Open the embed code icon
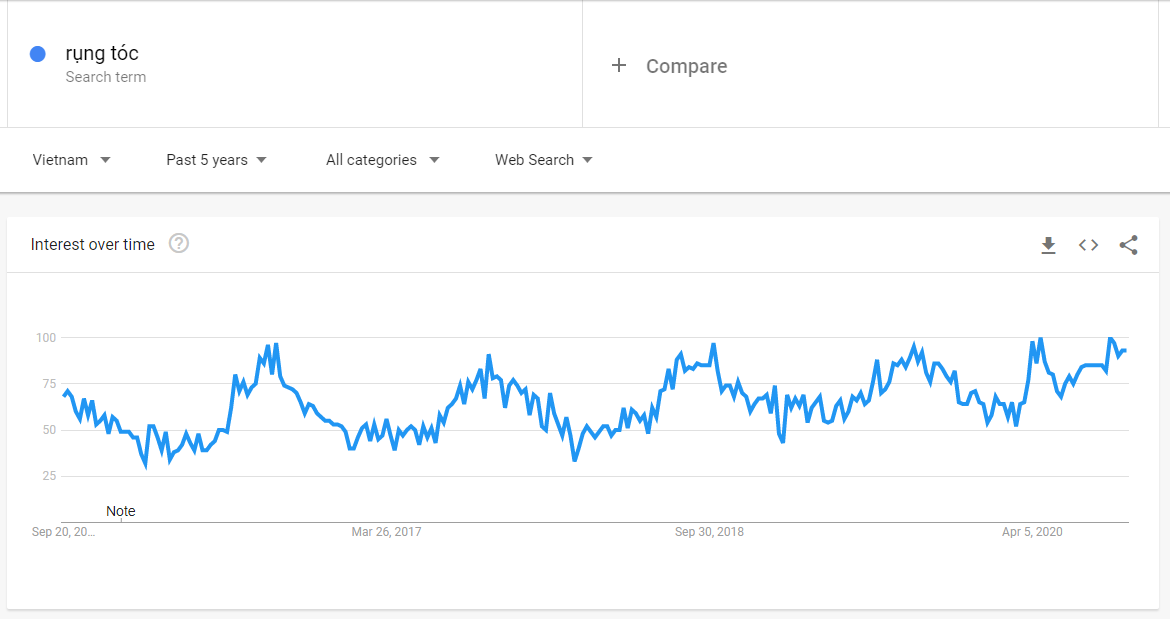This screenshot has width=1170, height=619. [1088, 245]
